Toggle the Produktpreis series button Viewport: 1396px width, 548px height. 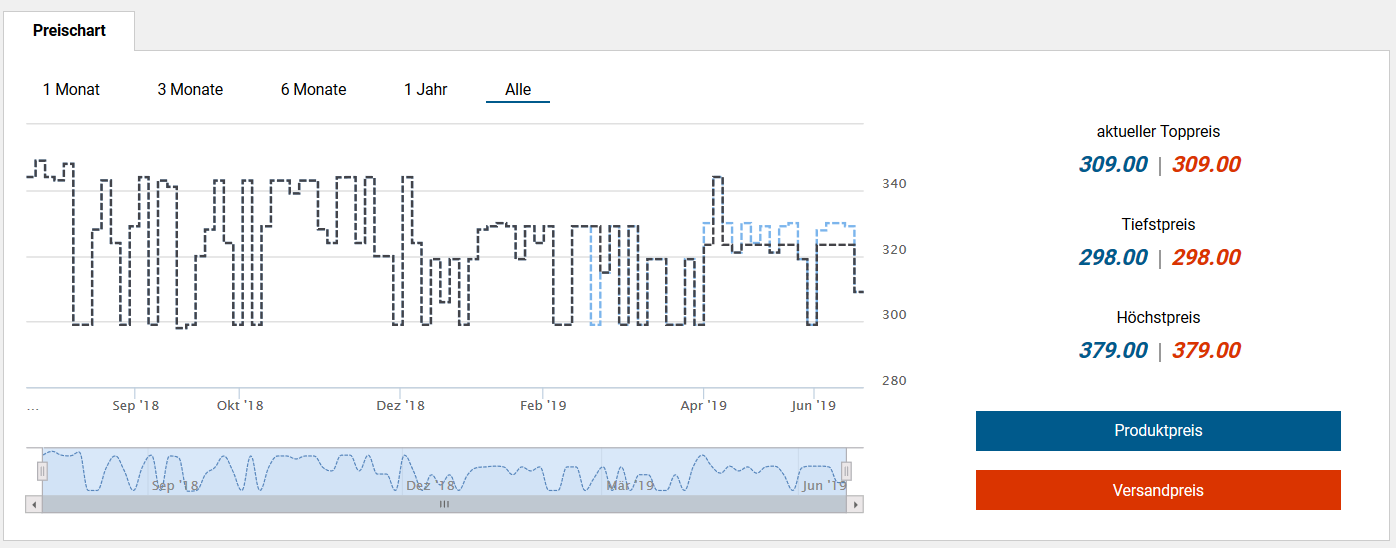point(1158,431)
